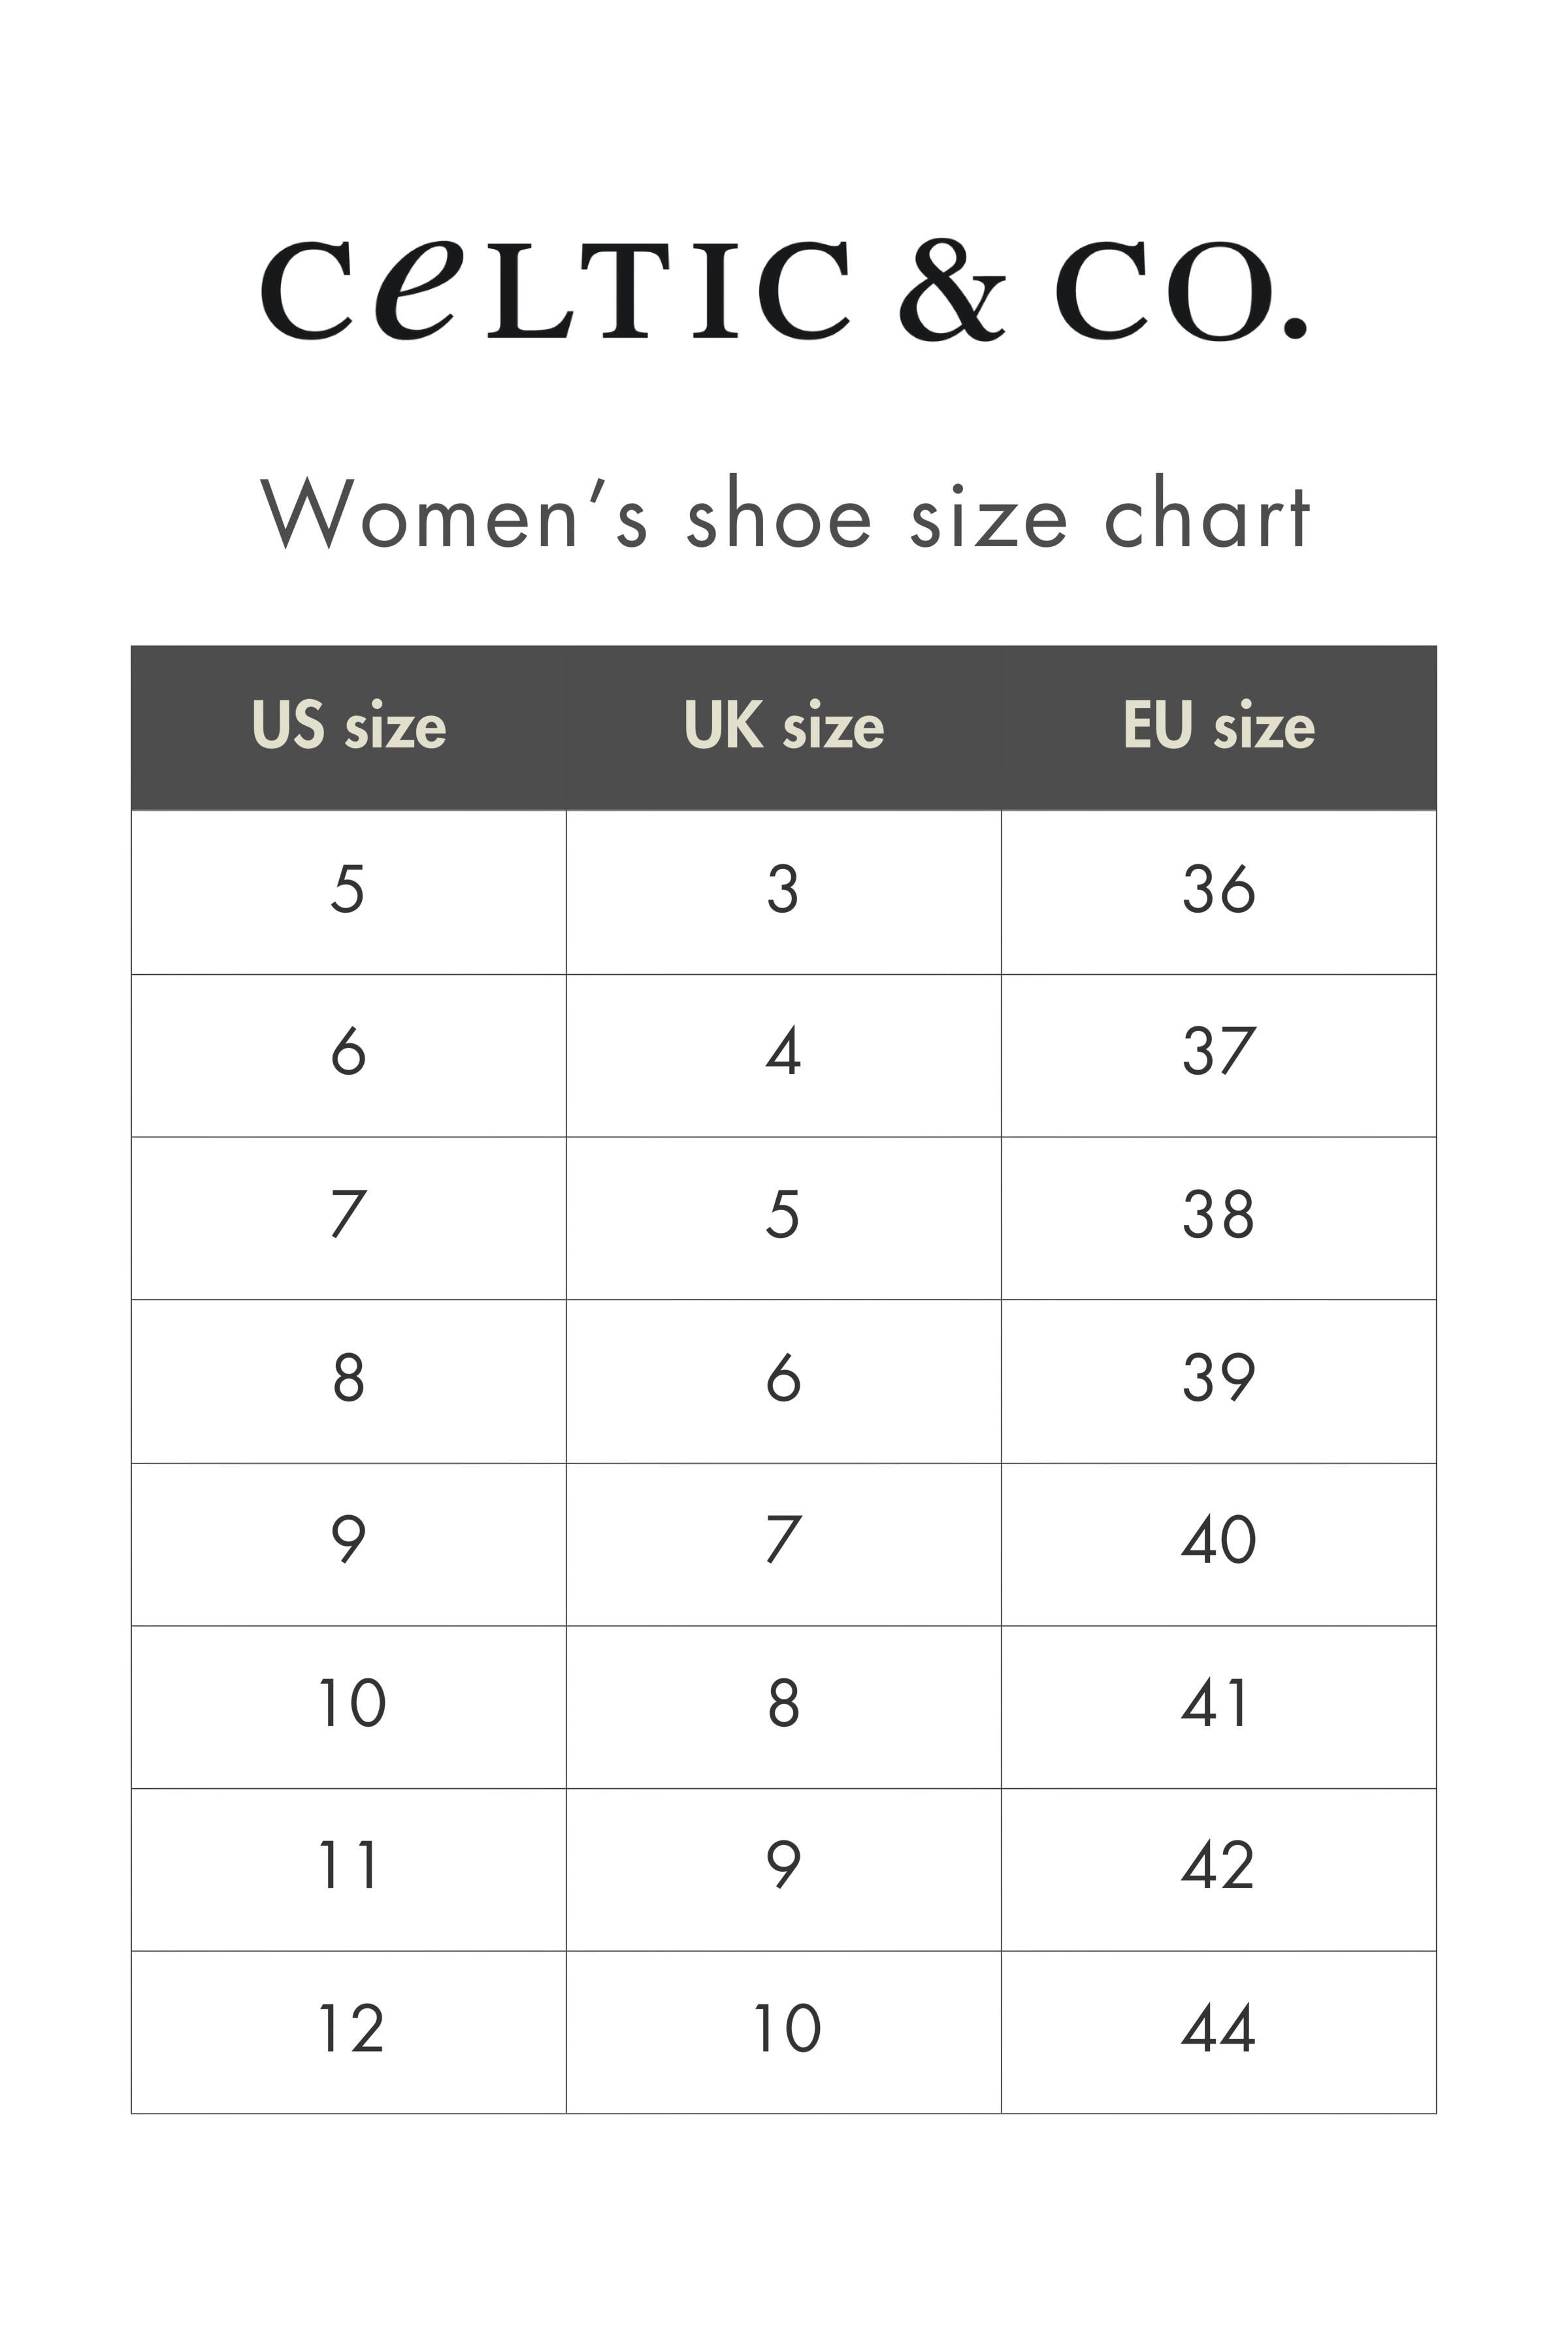Select the EU size 42 cell
Viewport: 1568px width, 2352px height.
[1218, 1866]
